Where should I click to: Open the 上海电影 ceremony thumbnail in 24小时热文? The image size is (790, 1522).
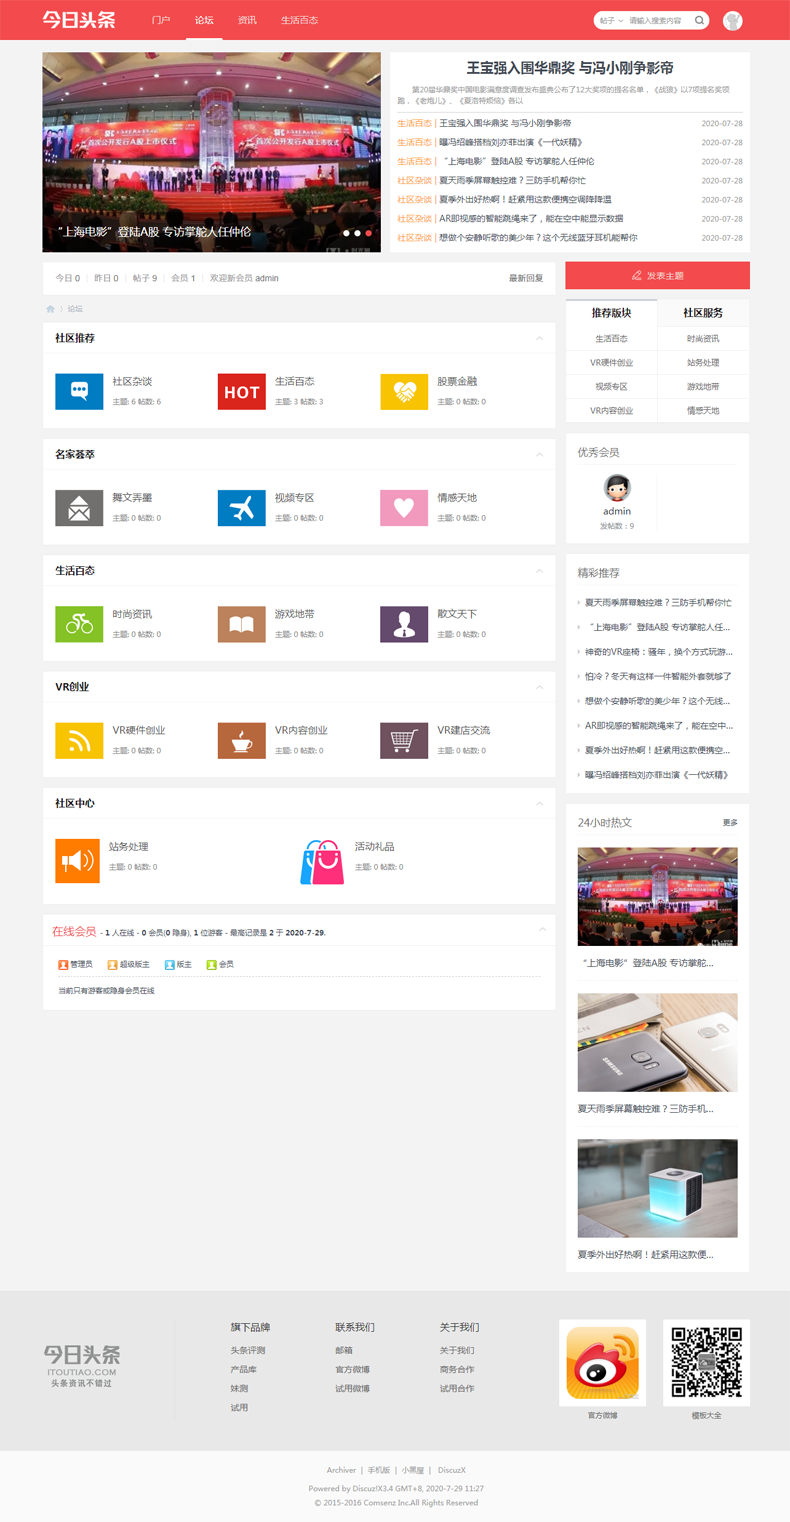(x=657, y=897)
